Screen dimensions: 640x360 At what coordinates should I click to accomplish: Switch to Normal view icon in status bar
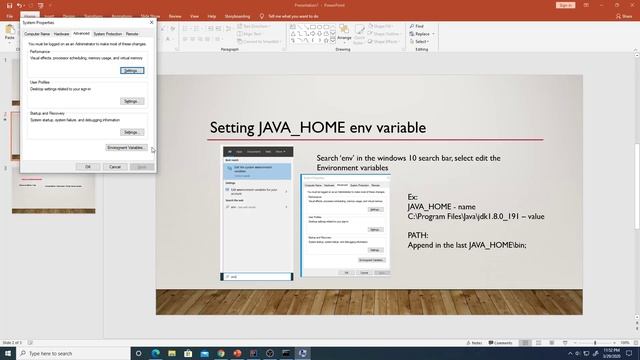tap(525, 343)
